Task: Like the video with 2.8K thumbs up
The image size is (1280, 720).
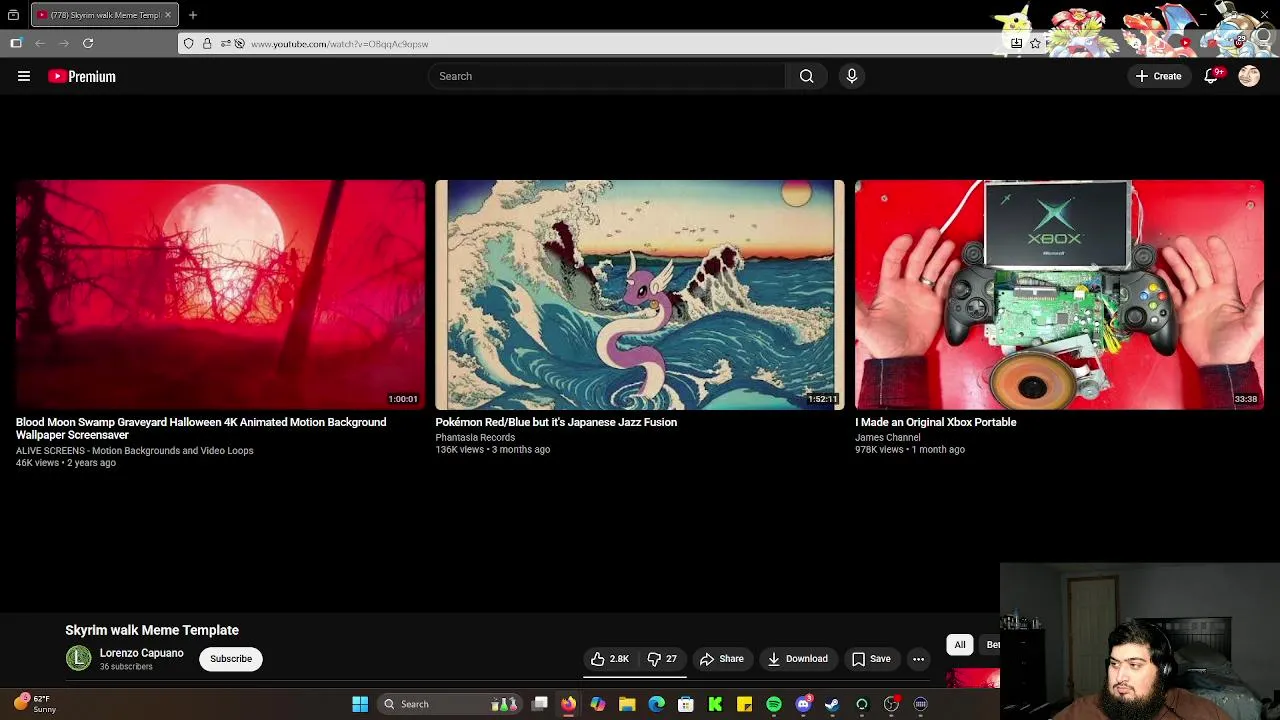Action: [610, 659]
